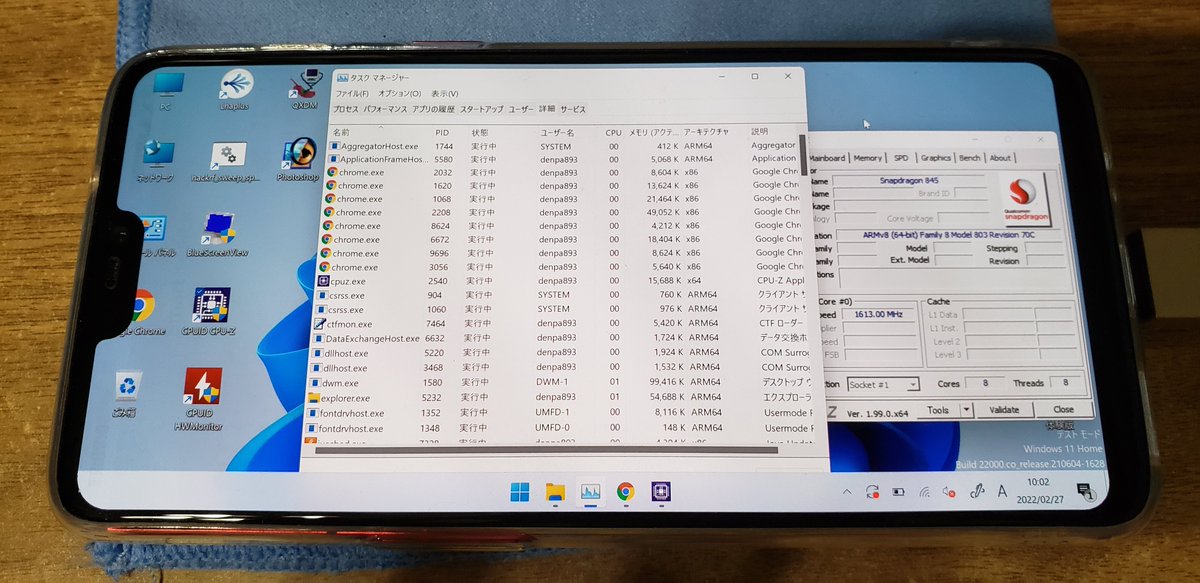1200x583 pixels.
Task: Open the hackrf_sweep desktop shortcut
Action: coord(227,160)
